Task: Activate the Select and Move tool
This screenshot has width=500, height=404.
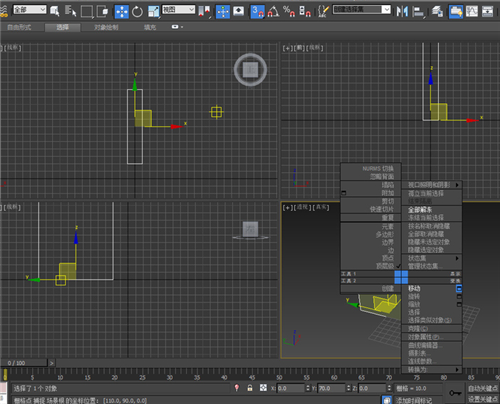Action: (x=122, y=11)
